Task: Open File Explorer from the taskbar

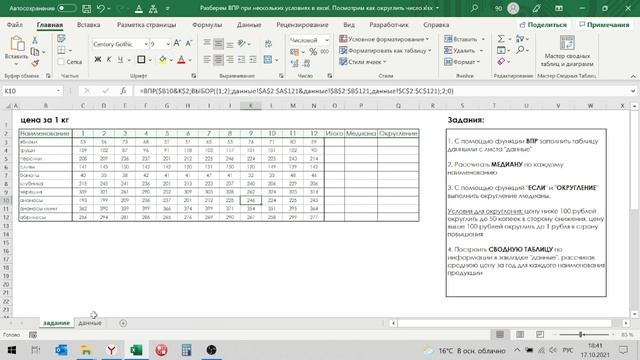Action: point(86,350)
